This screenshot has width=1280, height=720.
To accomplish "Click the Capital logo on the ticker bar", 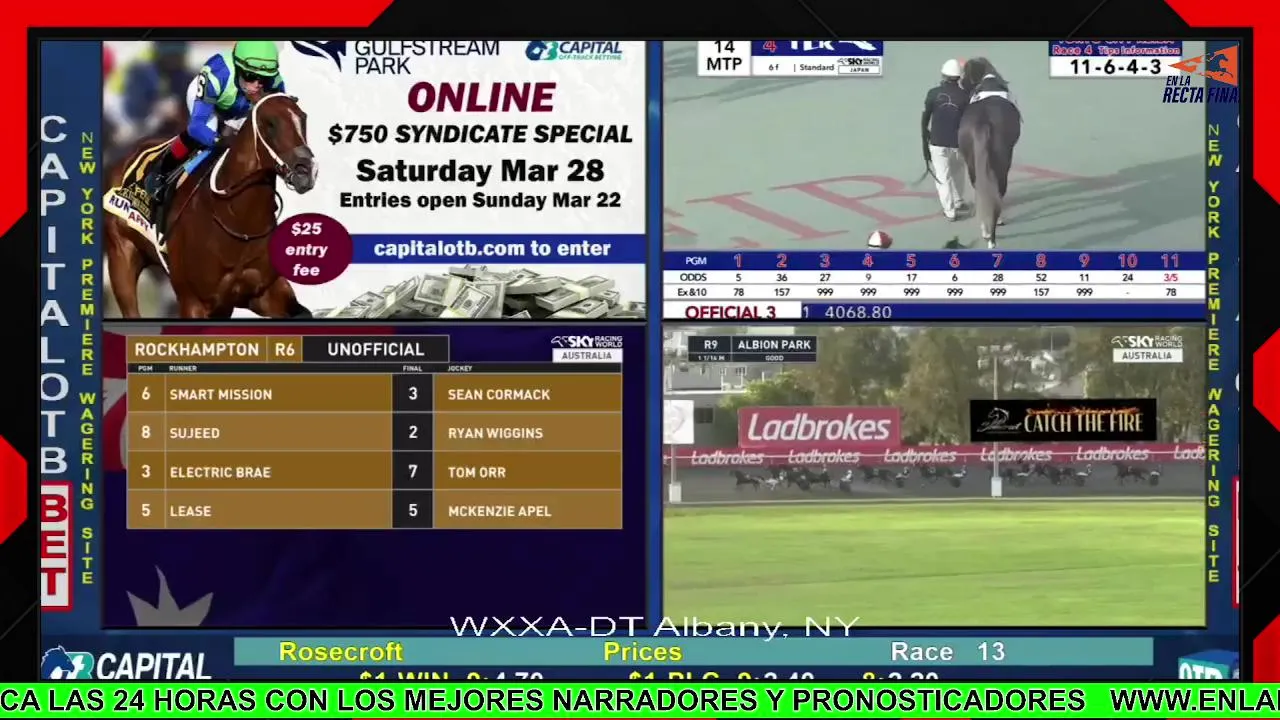I will [126, 665].
